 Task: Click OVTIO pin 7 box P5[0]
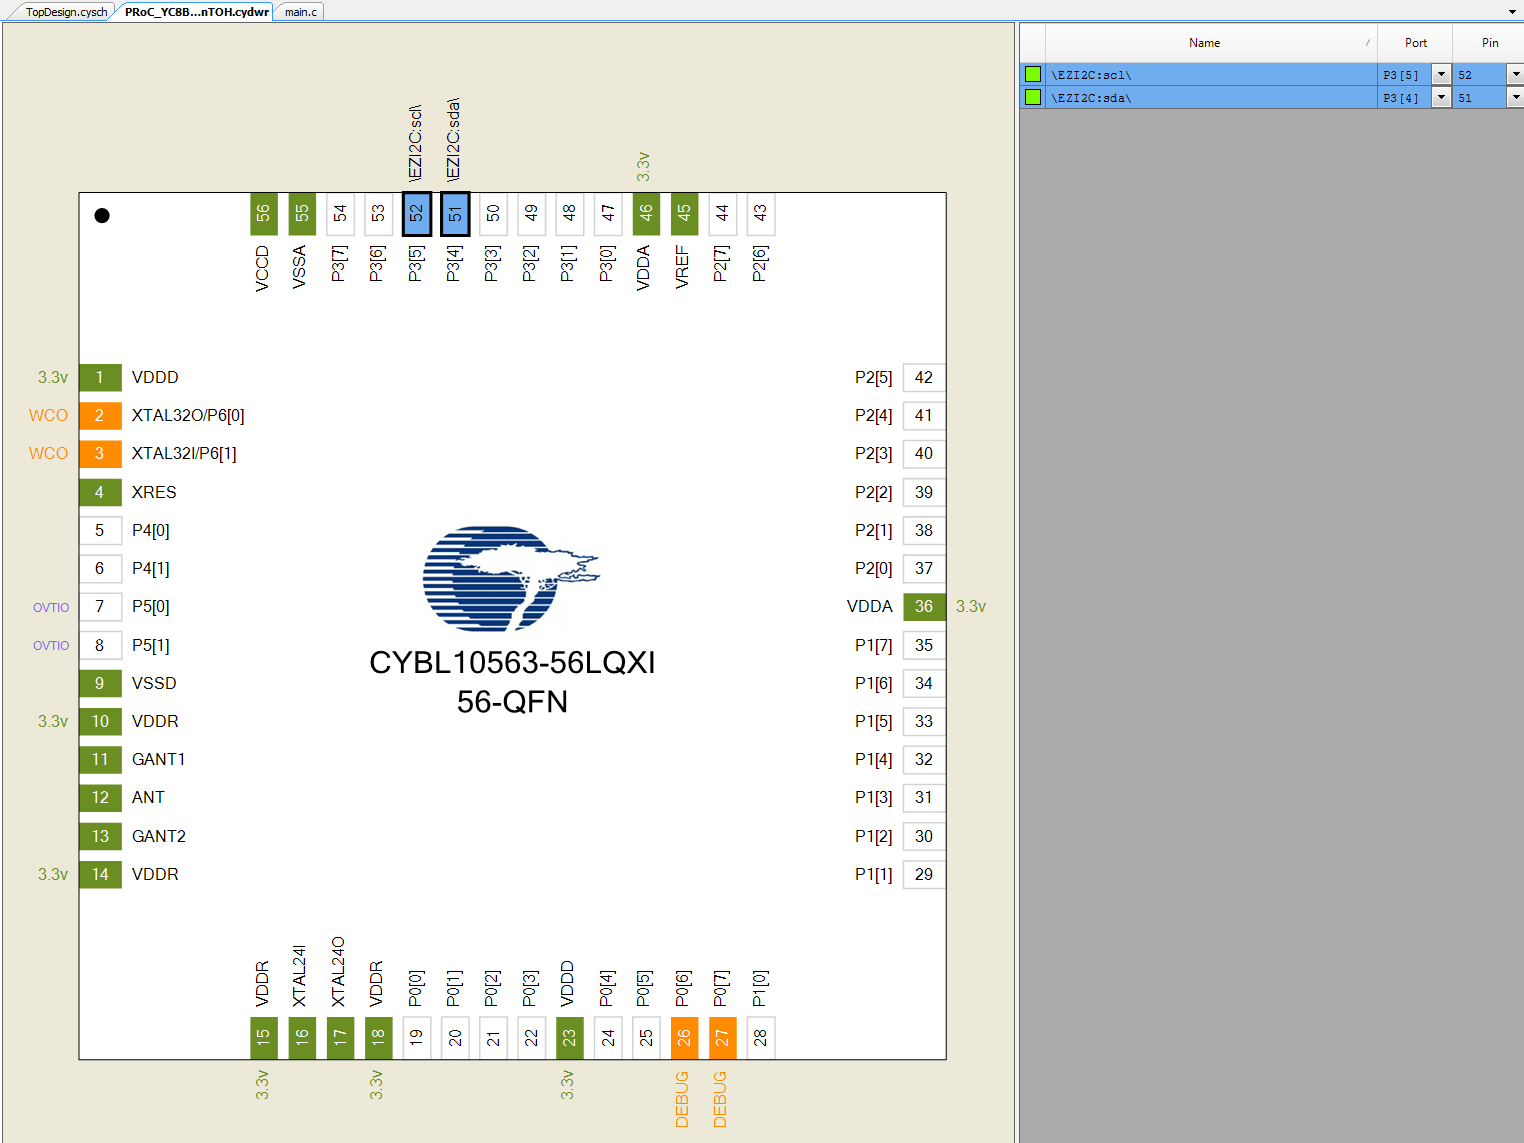pyautogui.click(x=100, y=607)
